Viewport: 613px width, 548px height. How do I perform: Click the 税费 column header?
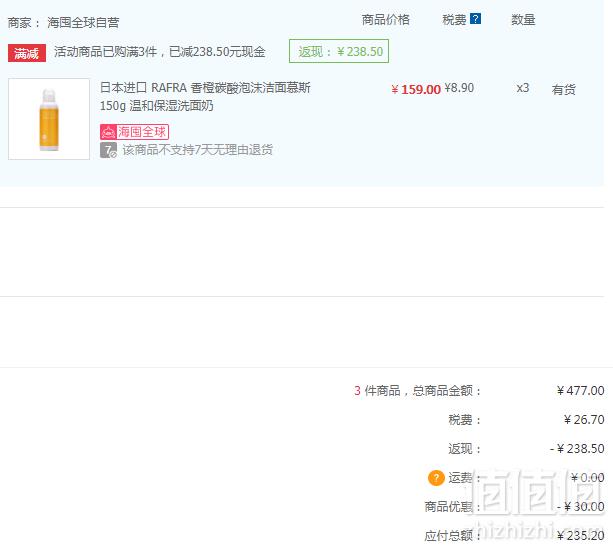pos(454,20)
